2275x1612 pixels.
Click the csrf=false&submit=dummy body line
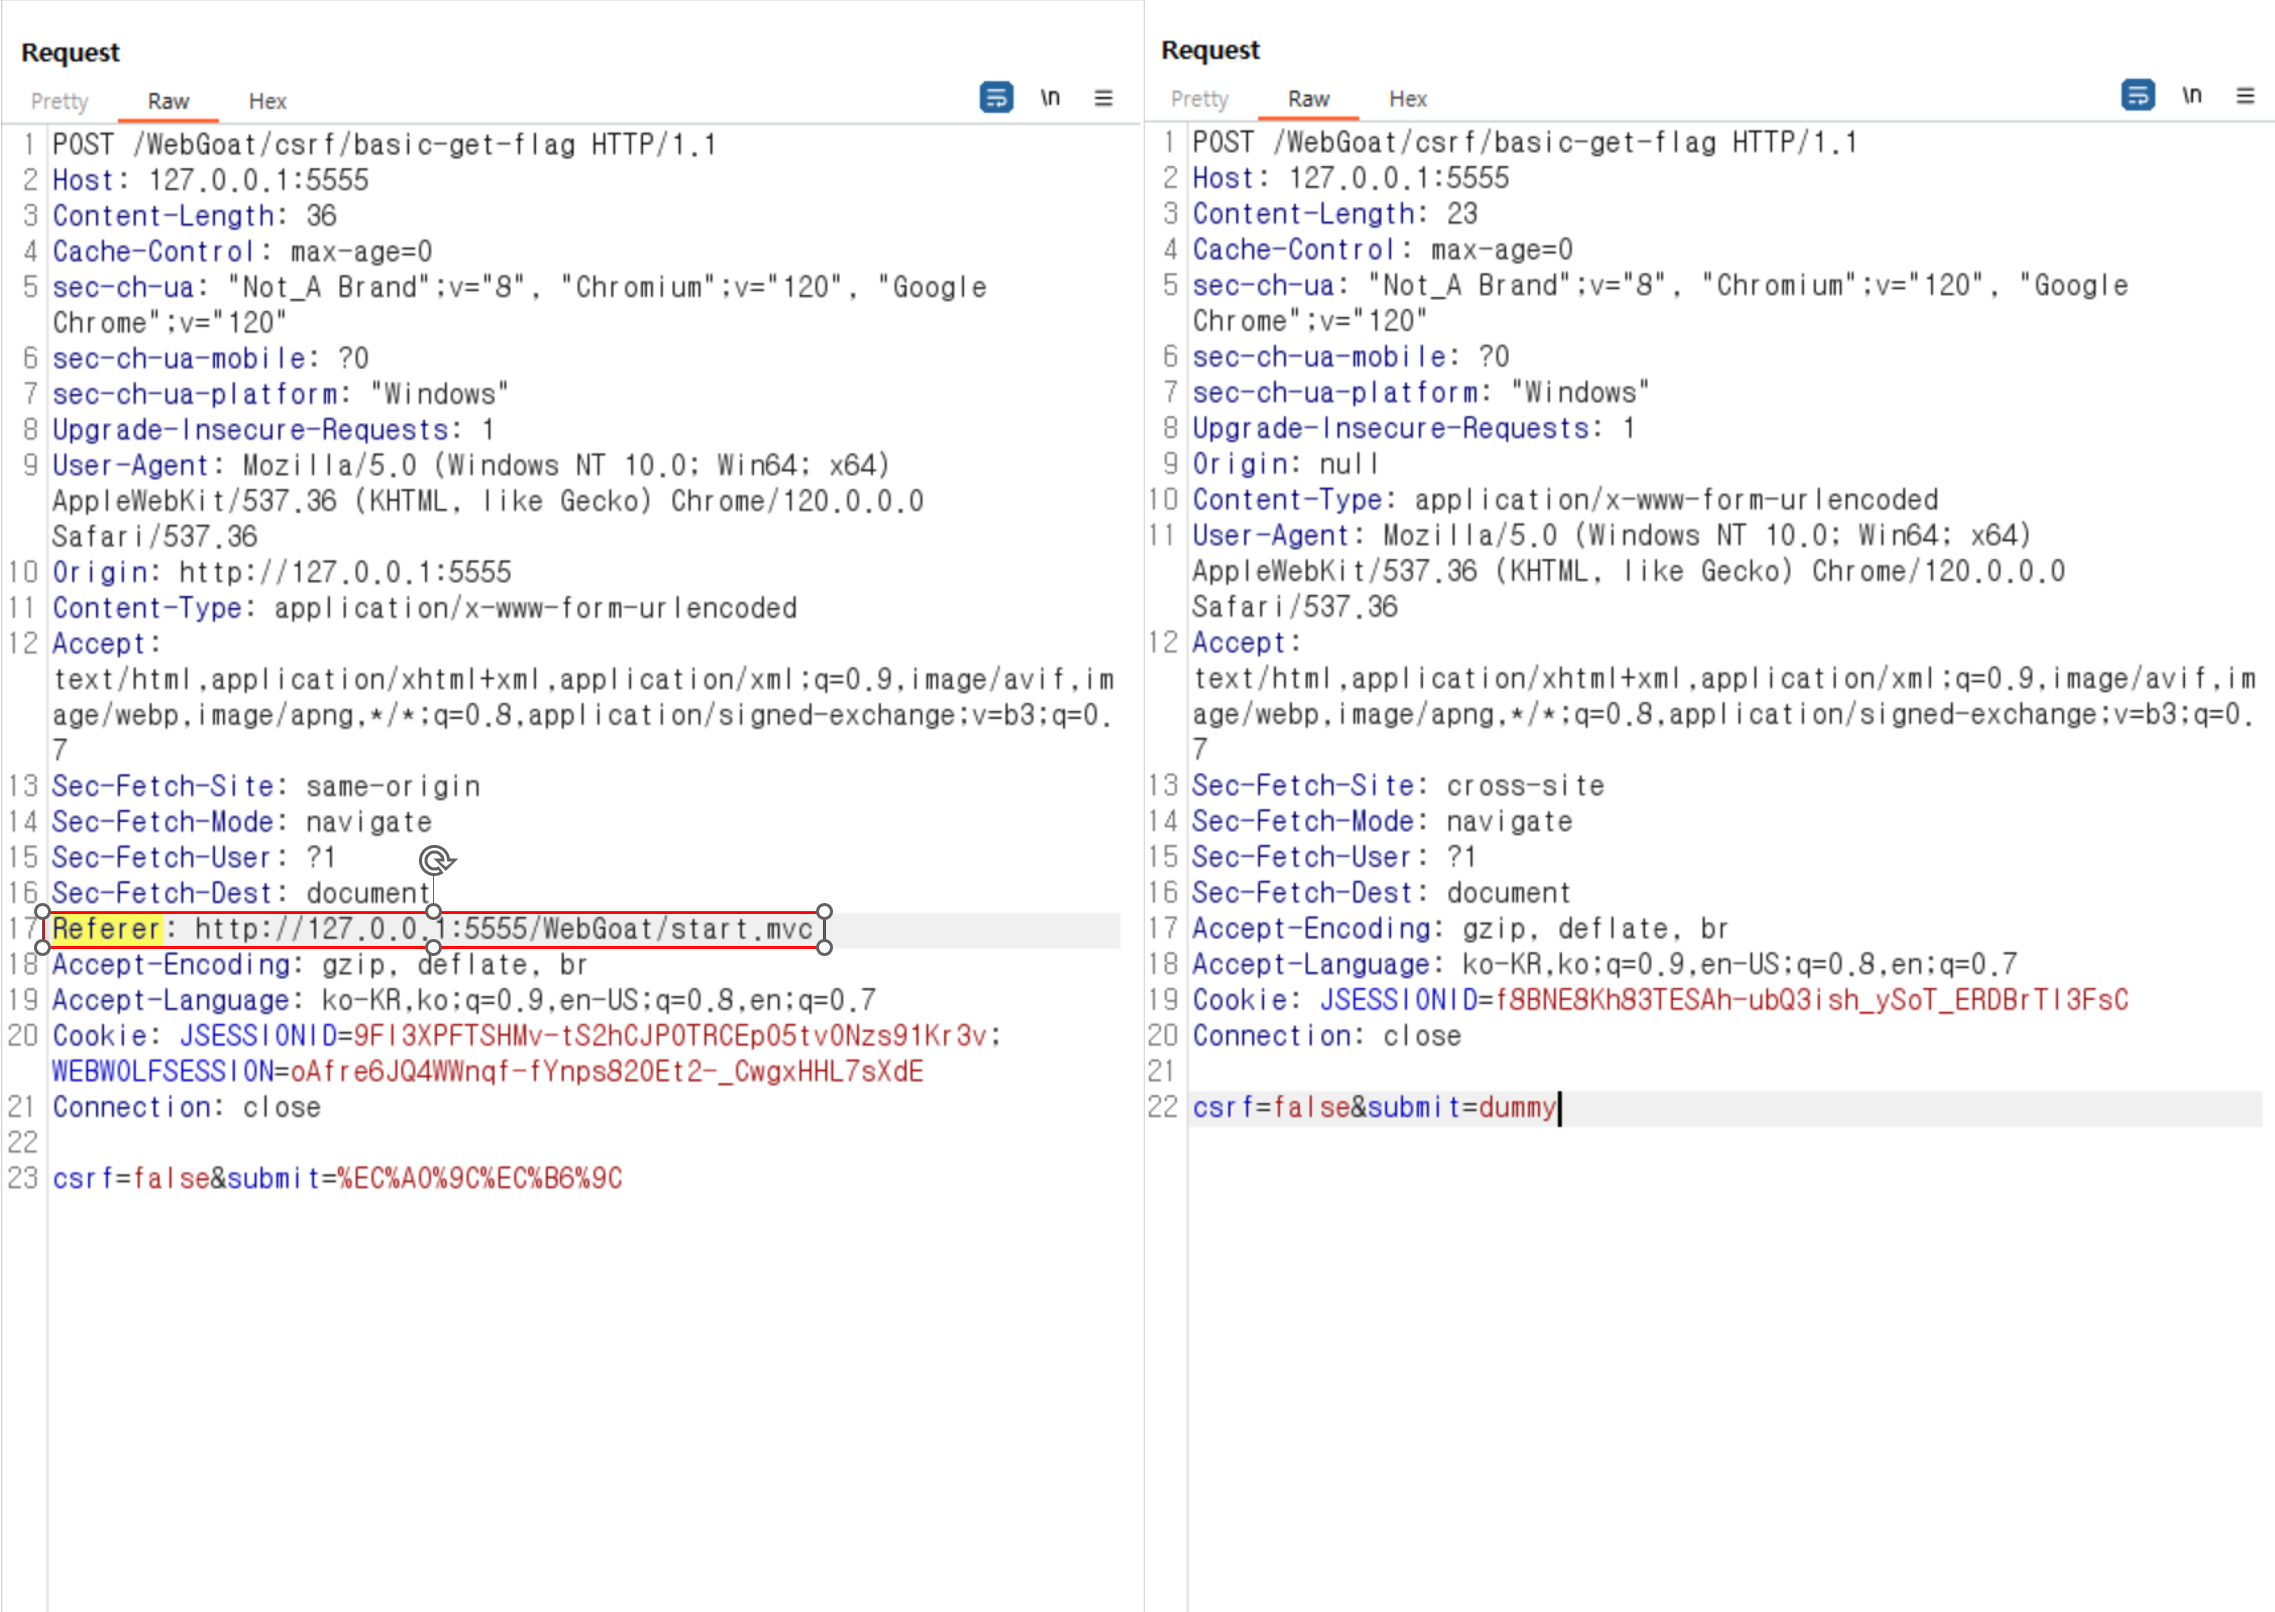(x=1374, y=1107)
